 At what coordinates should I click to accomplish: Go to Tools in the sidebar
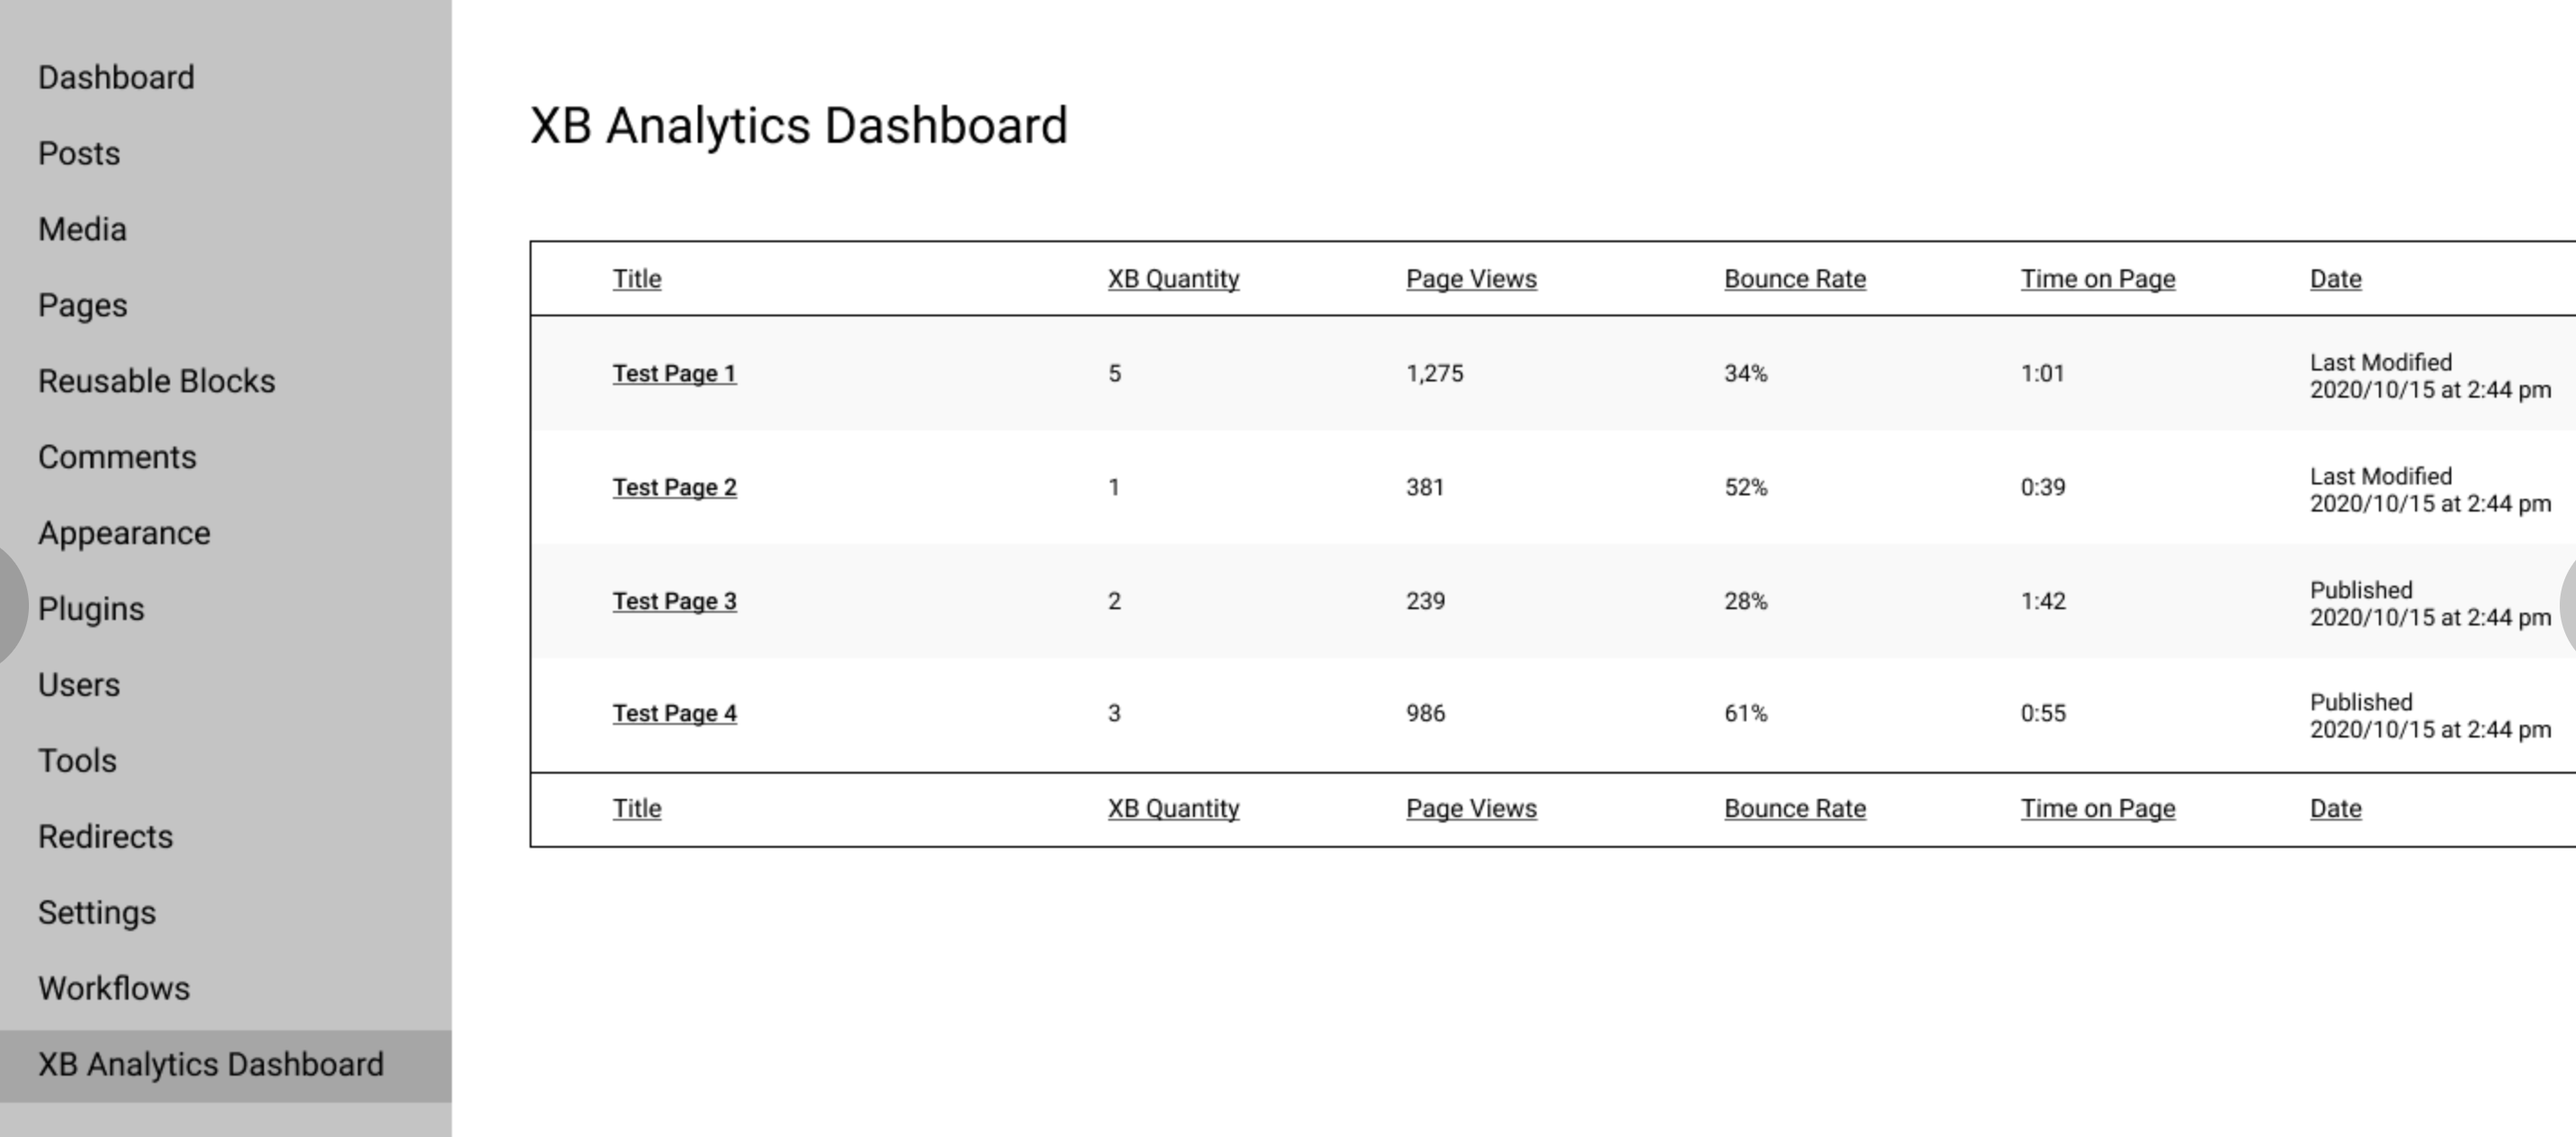pos(76,760)
